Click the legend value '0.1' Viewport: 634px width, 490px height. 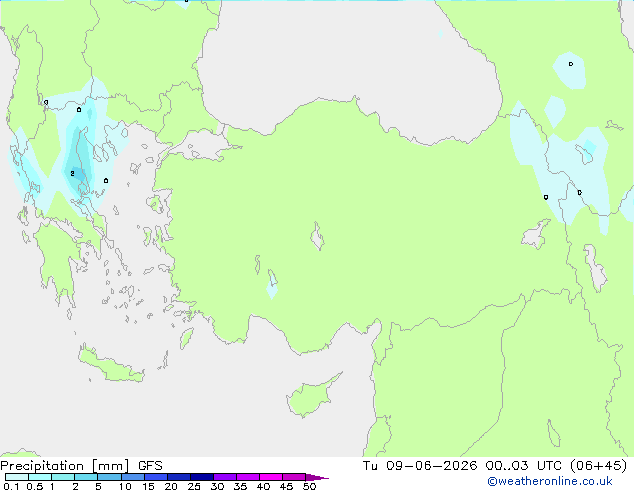pyautogui.click(x=11, y=486)
